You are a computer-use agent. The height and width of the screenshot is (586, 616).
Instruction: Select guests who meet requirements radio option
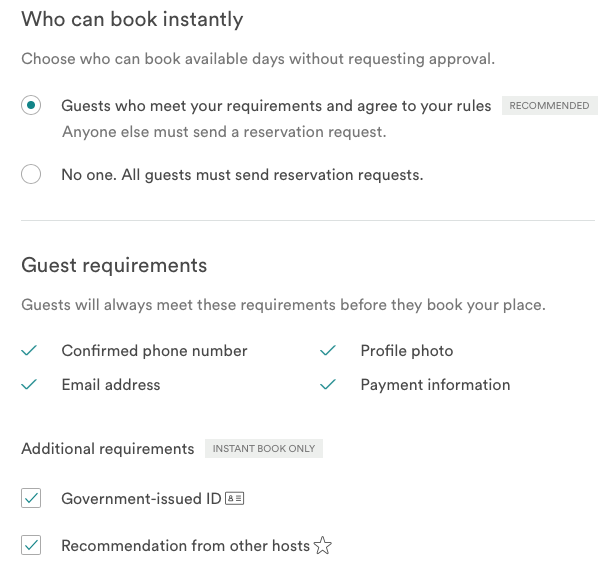tap(31, 105)
